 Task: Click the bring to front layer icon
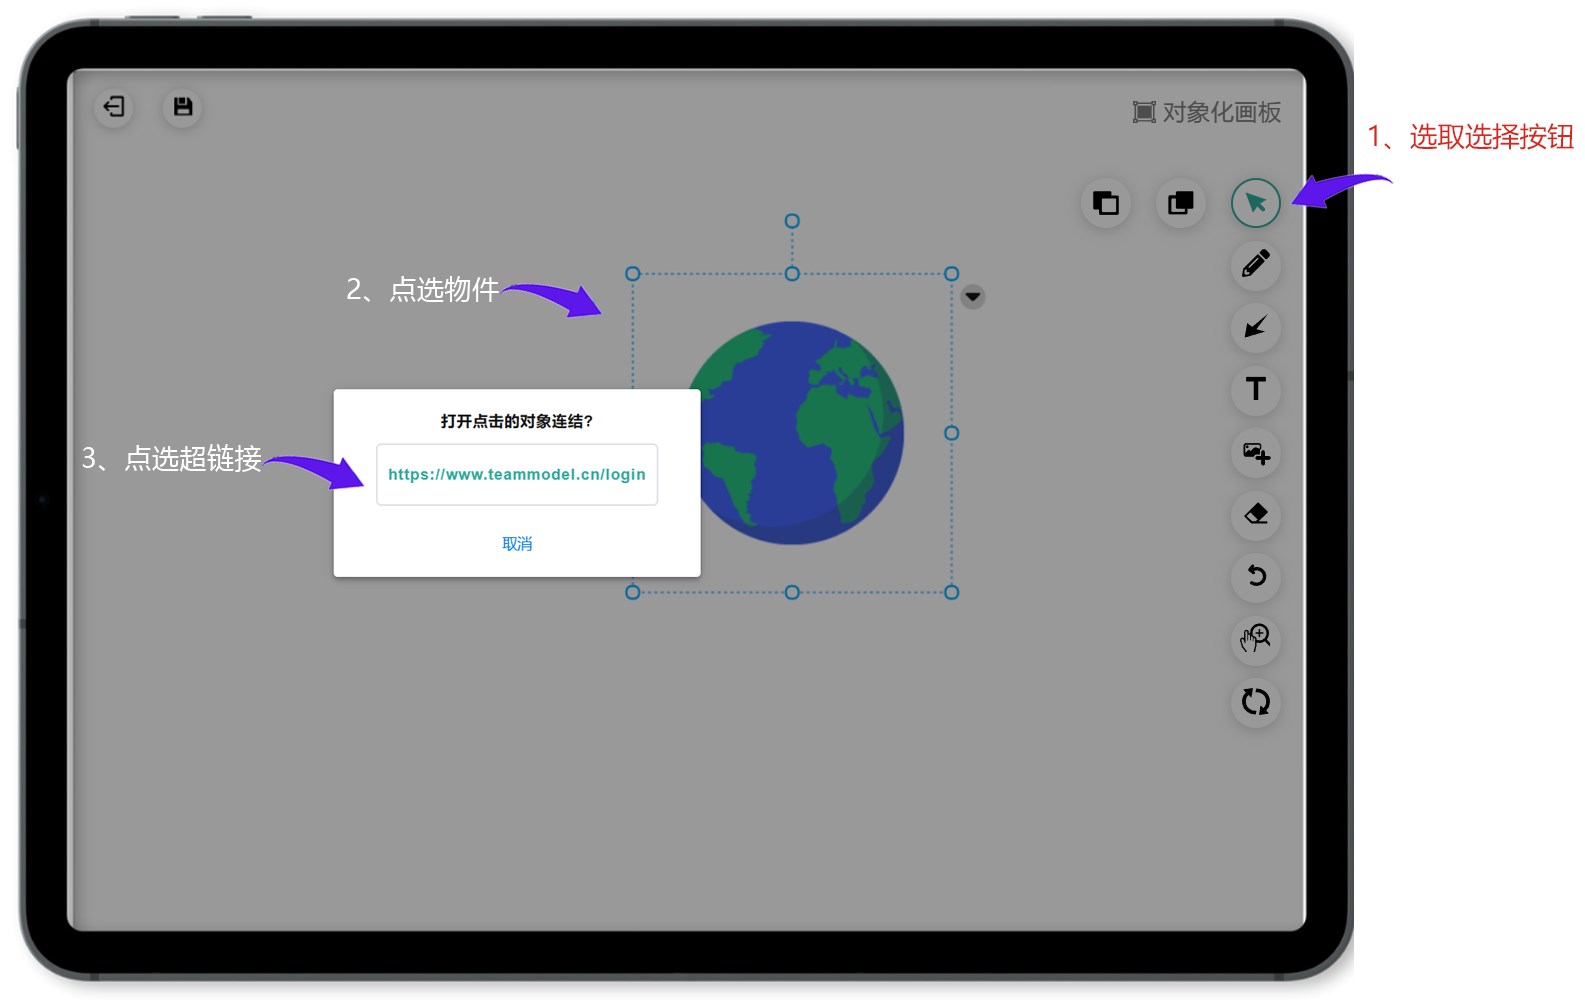tap(1181, 204)
